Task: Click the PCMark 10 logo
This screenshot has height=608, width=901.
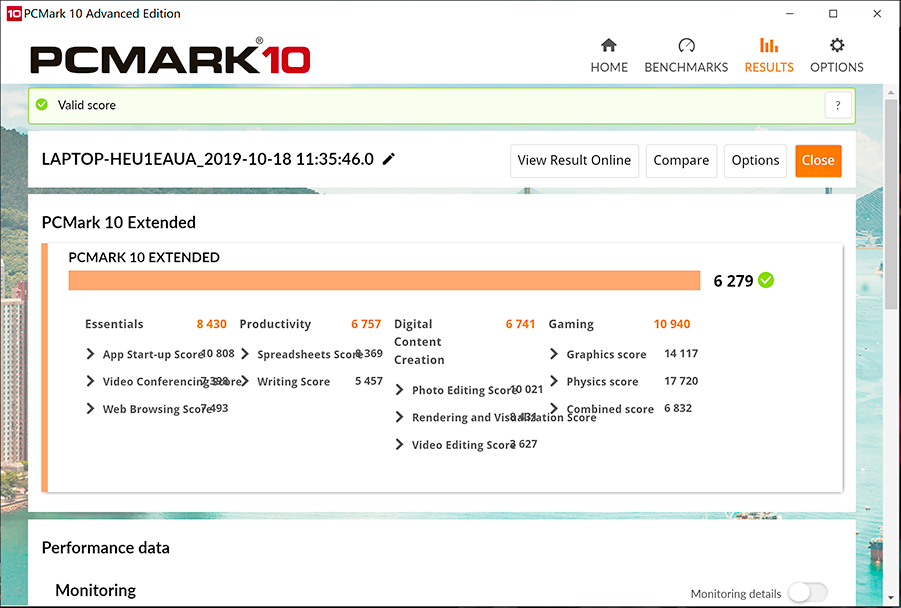Action: pyautogui.click(x=170, y=56)
